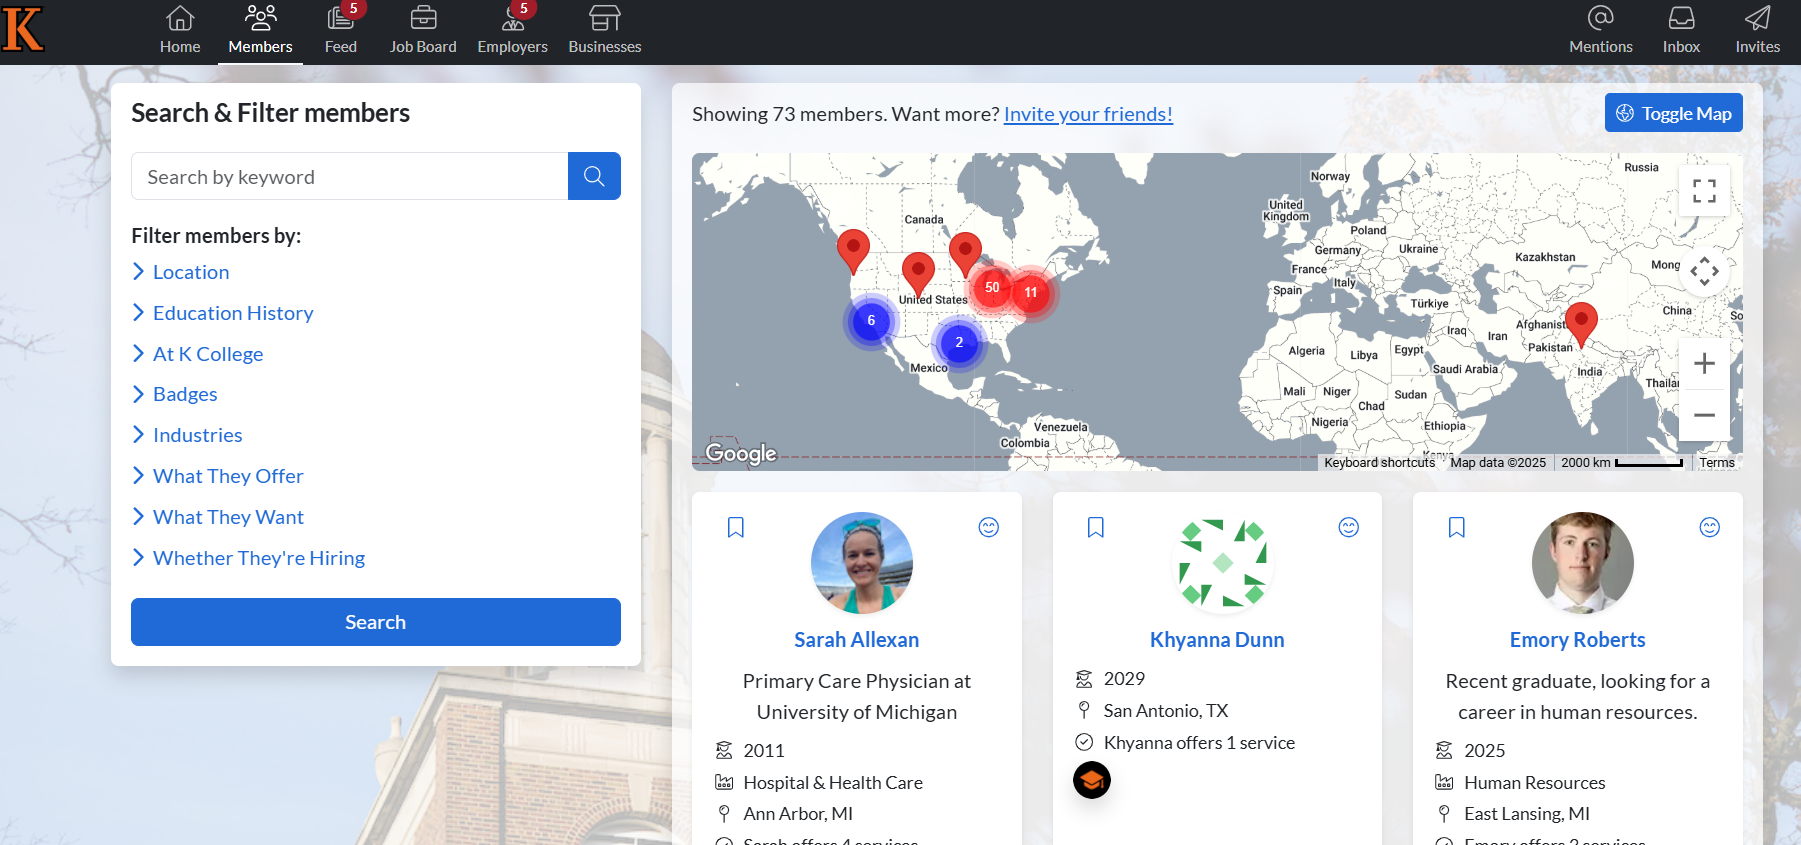Open the Inbox

pyautogui.click(x=1681, y=31)
